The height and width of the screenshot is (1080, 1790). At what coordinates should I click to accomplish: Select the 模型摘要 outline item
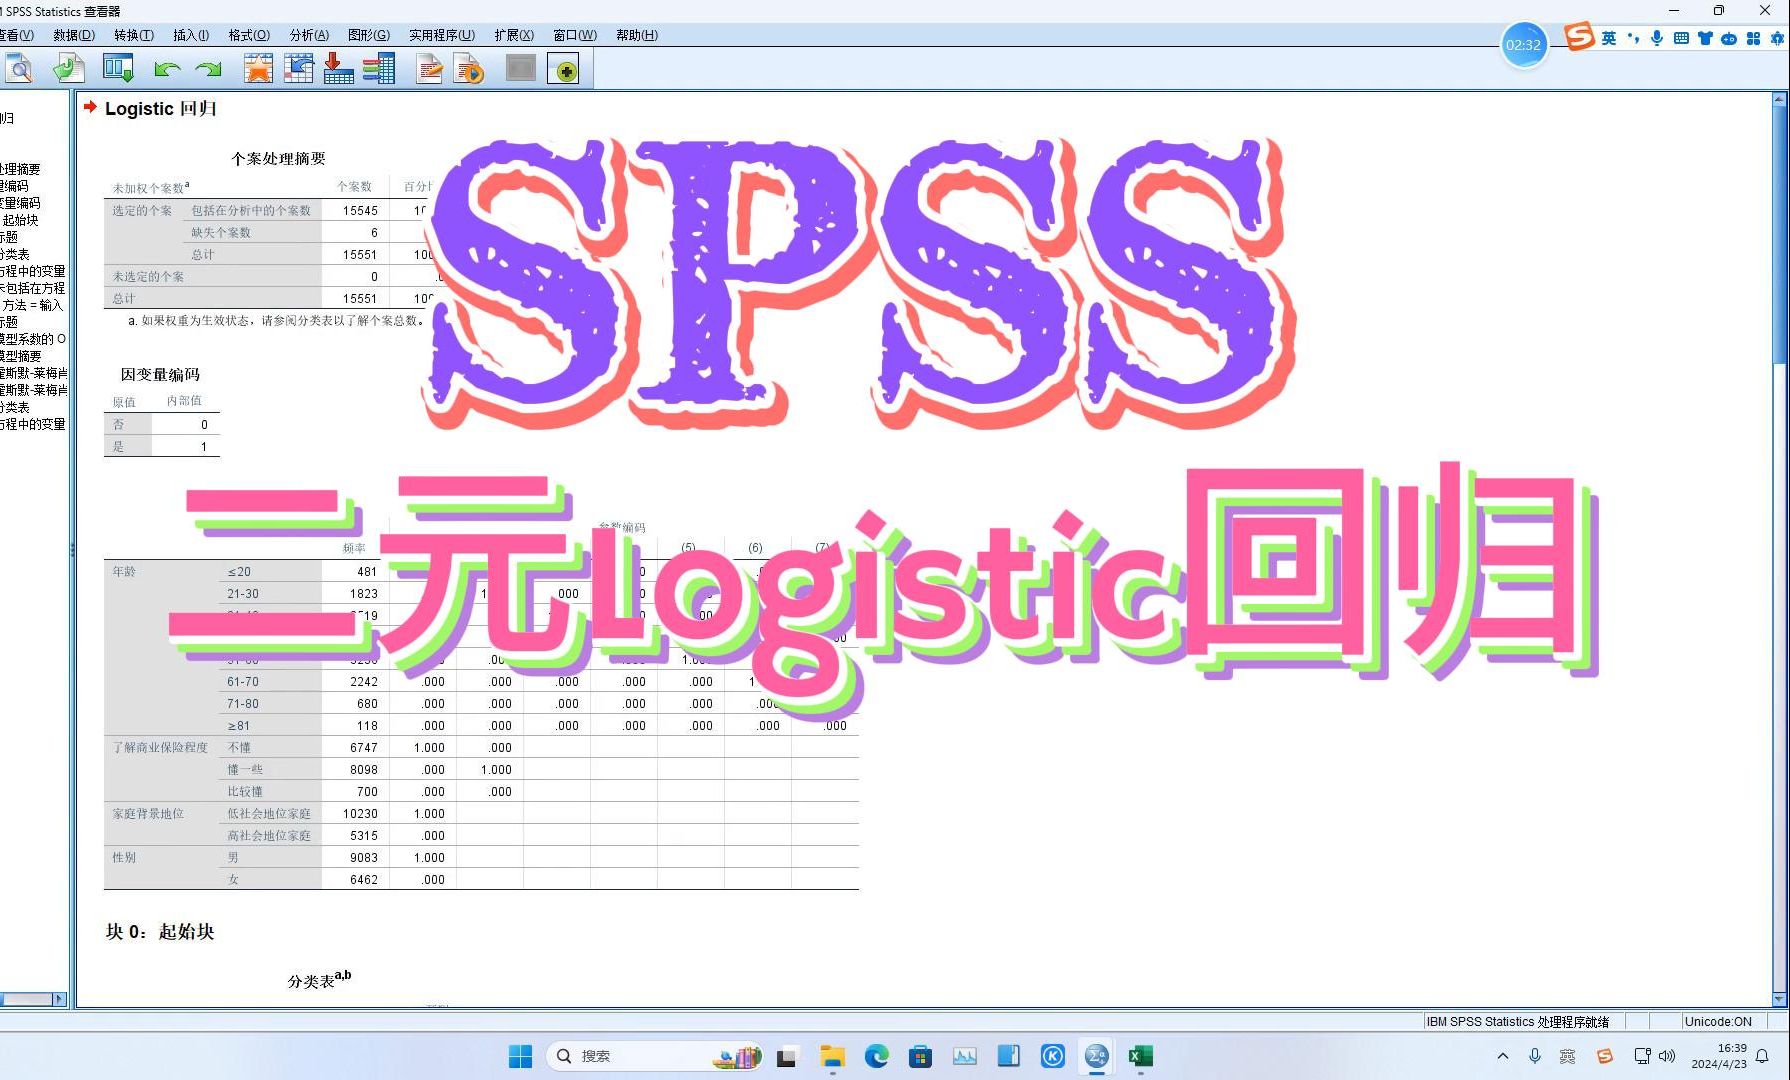[x=21, y=356]
